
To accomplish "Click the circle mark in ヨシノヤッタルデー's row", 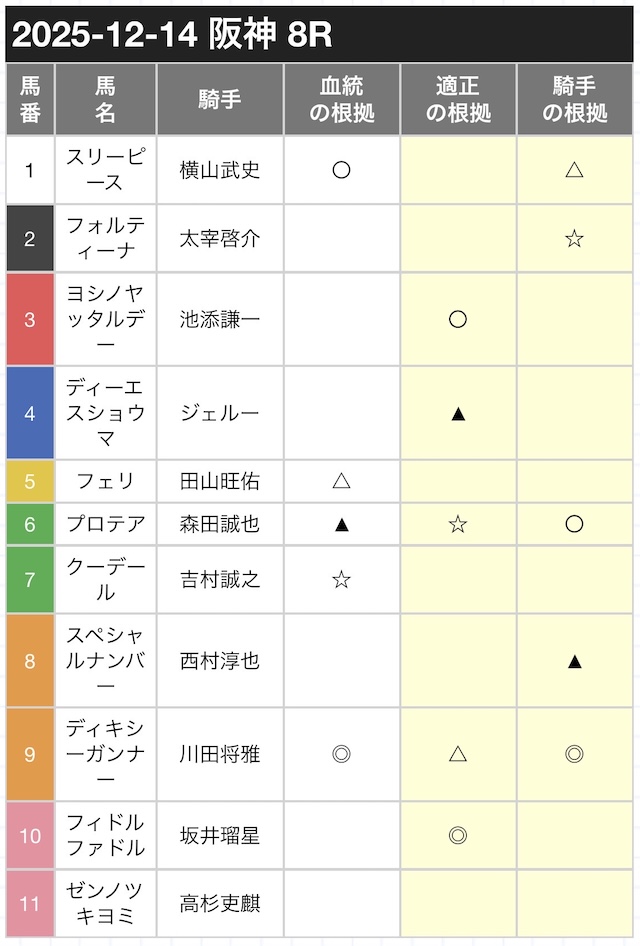I will point(457,319).
